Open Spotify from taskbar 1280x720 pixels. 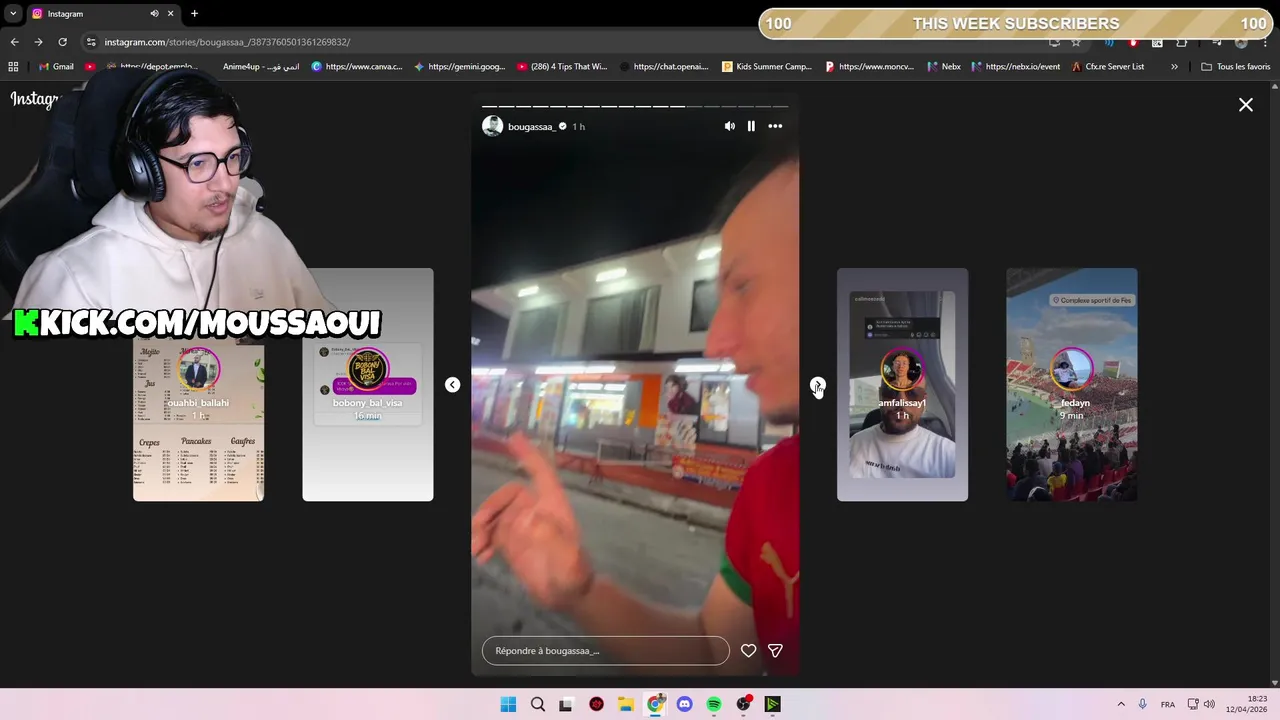pyautogui.click(x=714, y=704)
